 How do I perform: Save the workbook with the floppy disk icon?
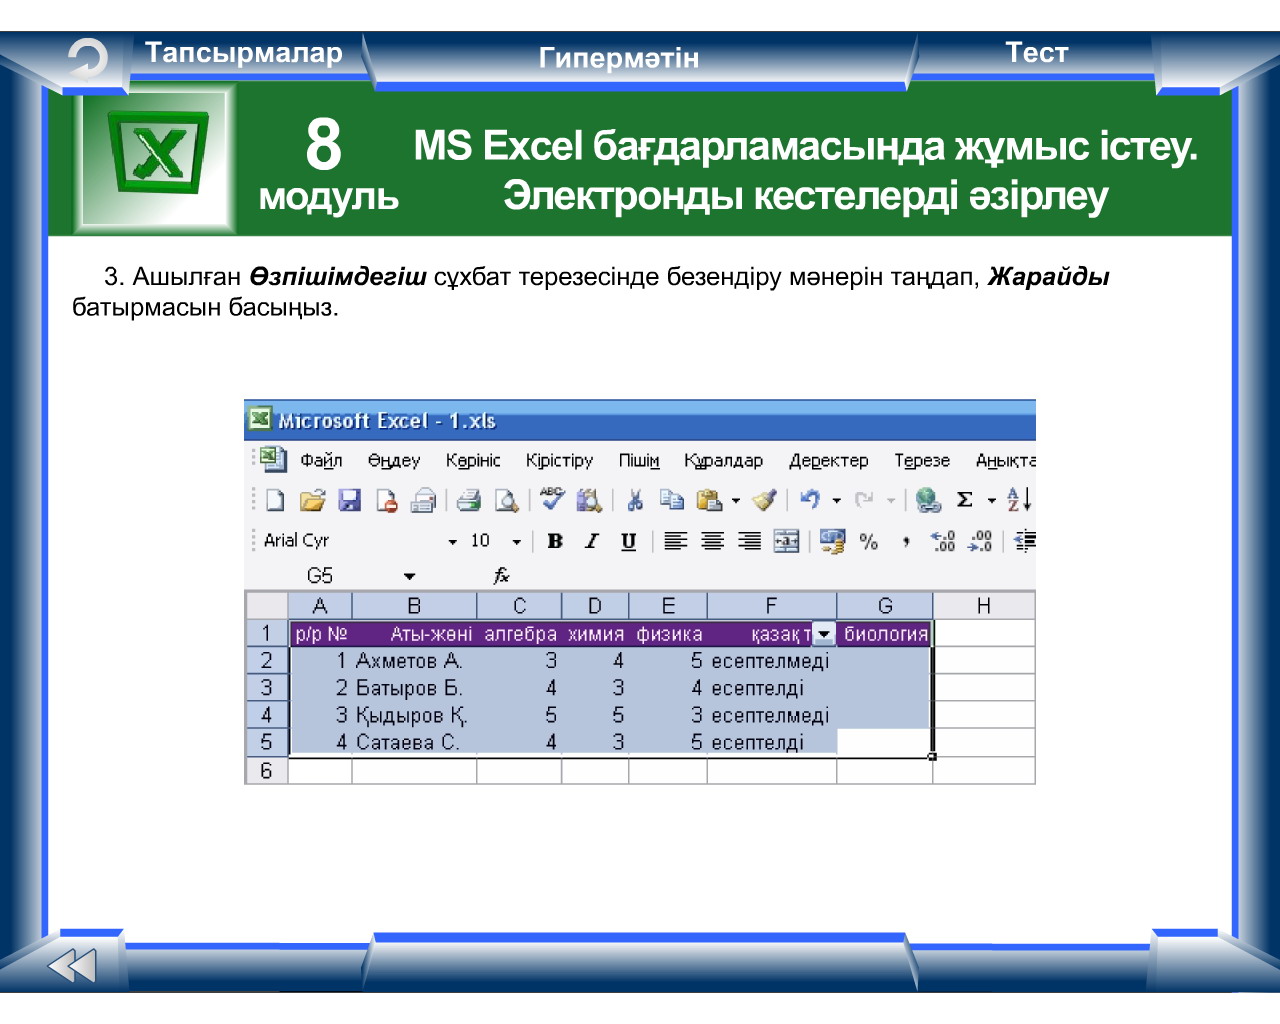[x=349, y=500]
